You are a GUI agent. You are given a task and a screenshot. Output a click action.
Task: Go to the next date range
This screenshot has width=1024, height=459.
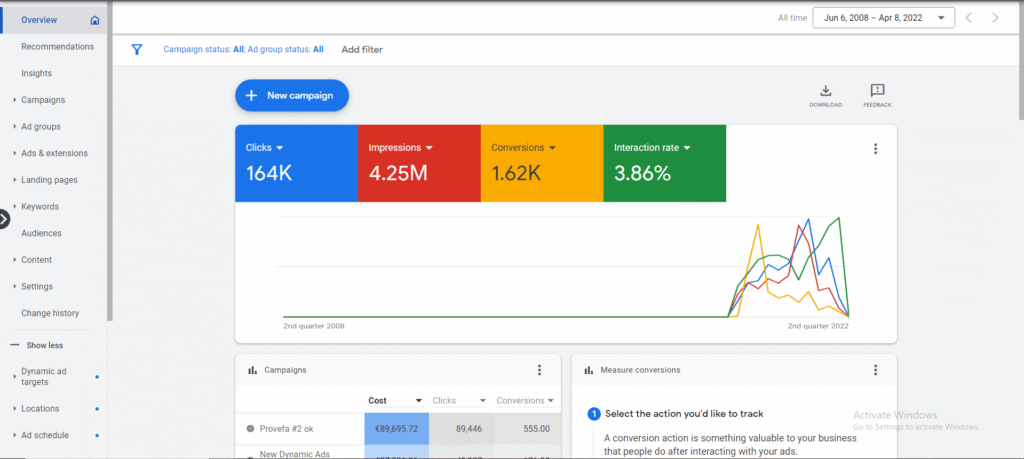coord(994,17)
